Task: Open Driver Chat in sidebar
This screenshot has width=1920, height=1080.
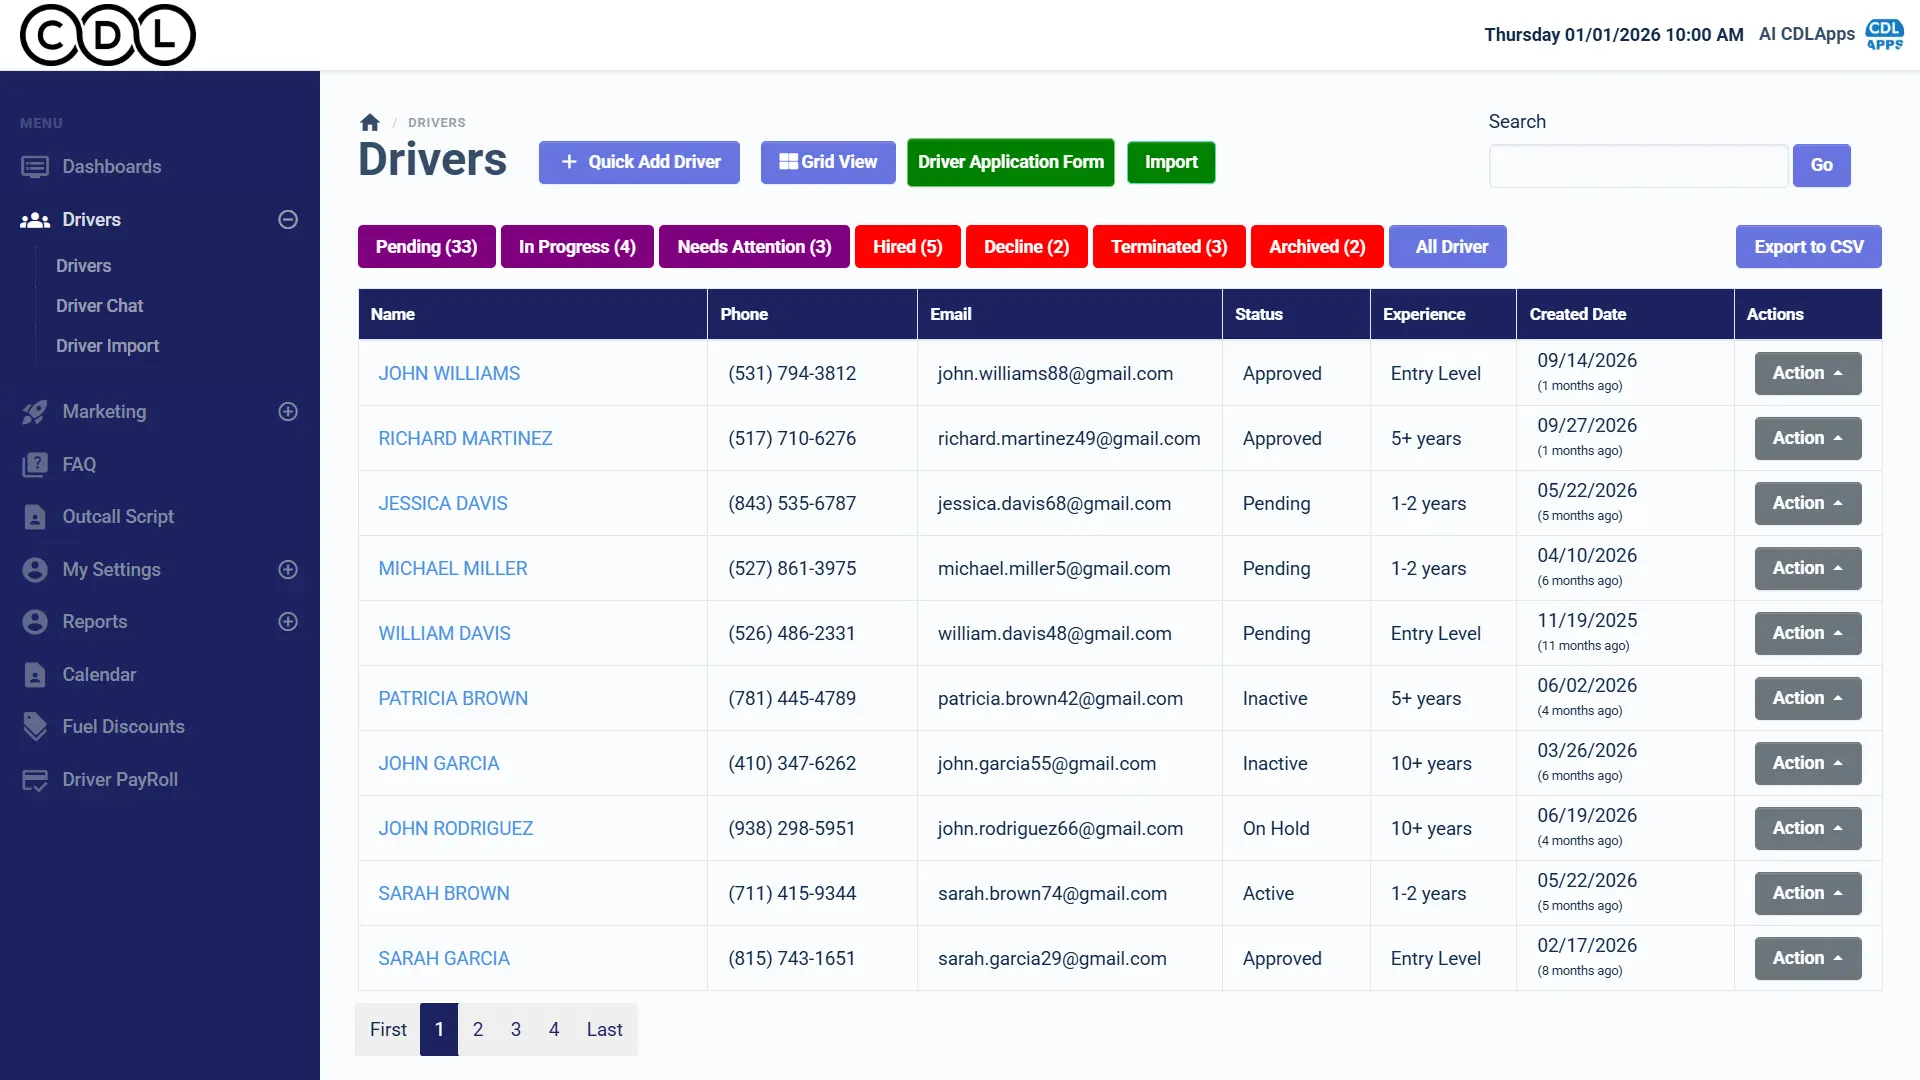Action: (x=99, y=306)
